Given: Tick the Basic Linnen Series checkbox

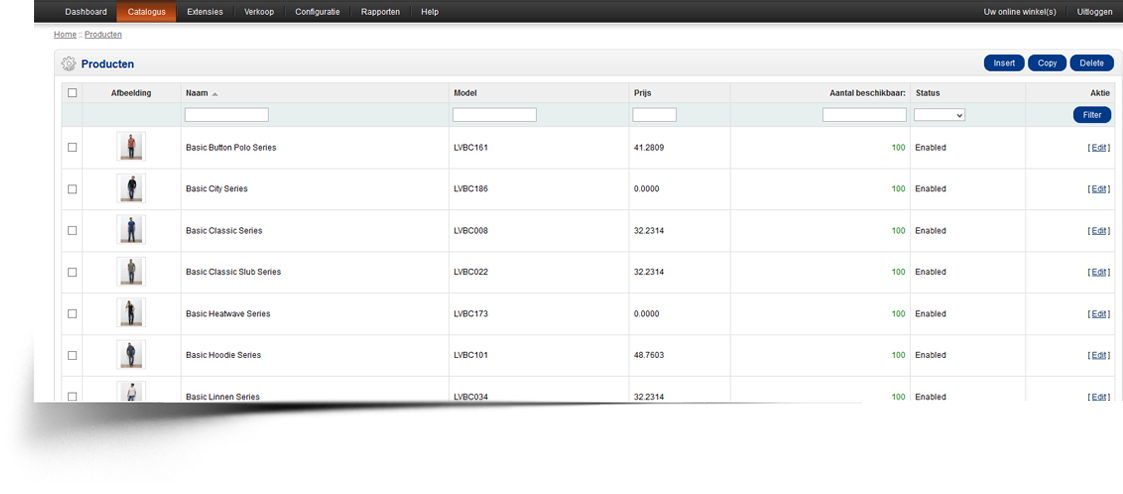Looking at the screenshot, I should tap(72, 396).
